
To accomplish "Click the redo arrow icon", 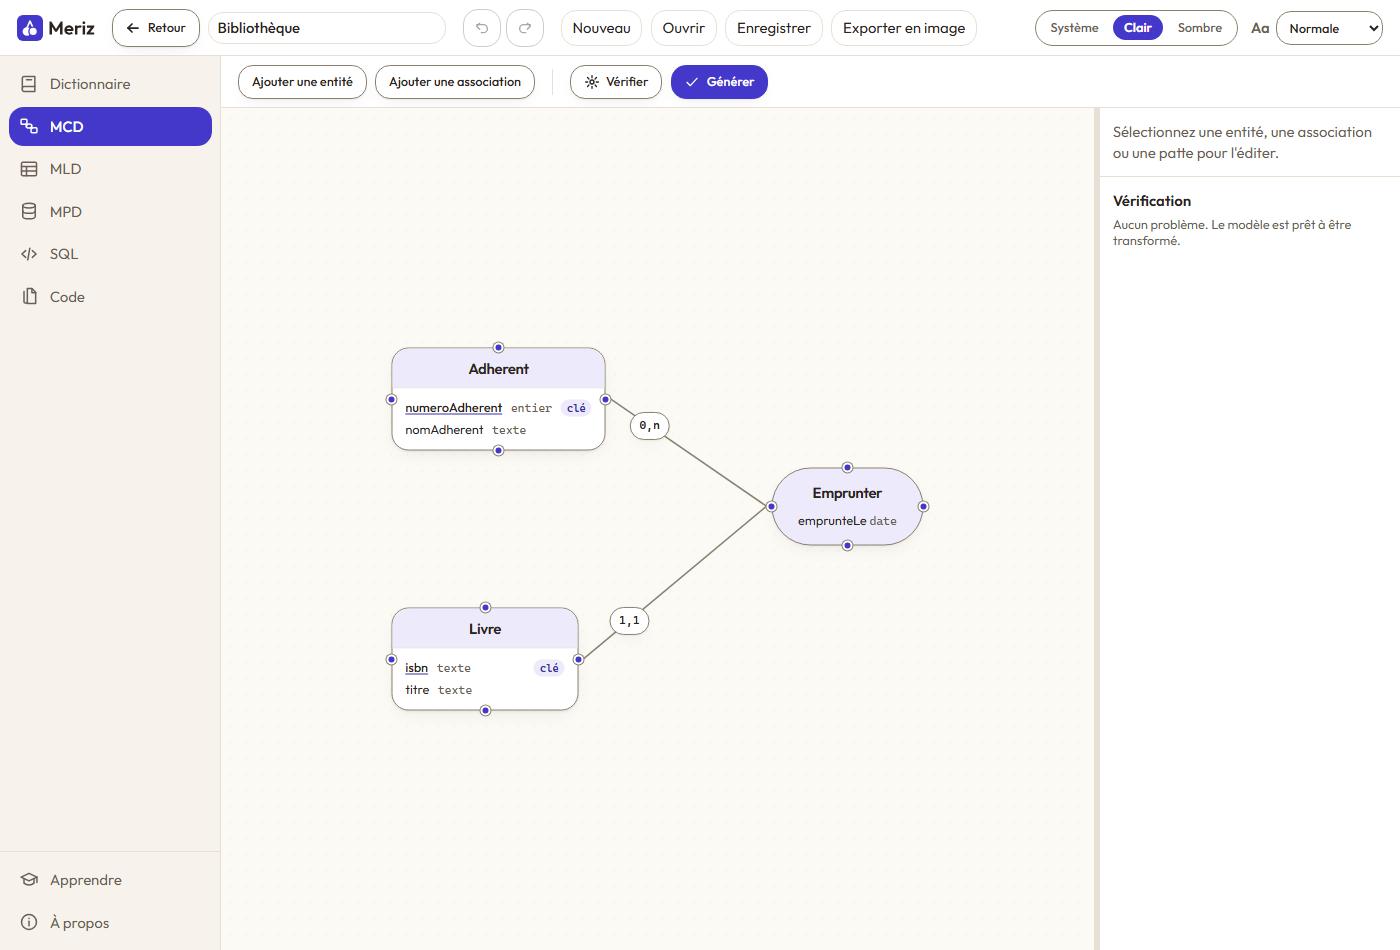I will [525, 28].
